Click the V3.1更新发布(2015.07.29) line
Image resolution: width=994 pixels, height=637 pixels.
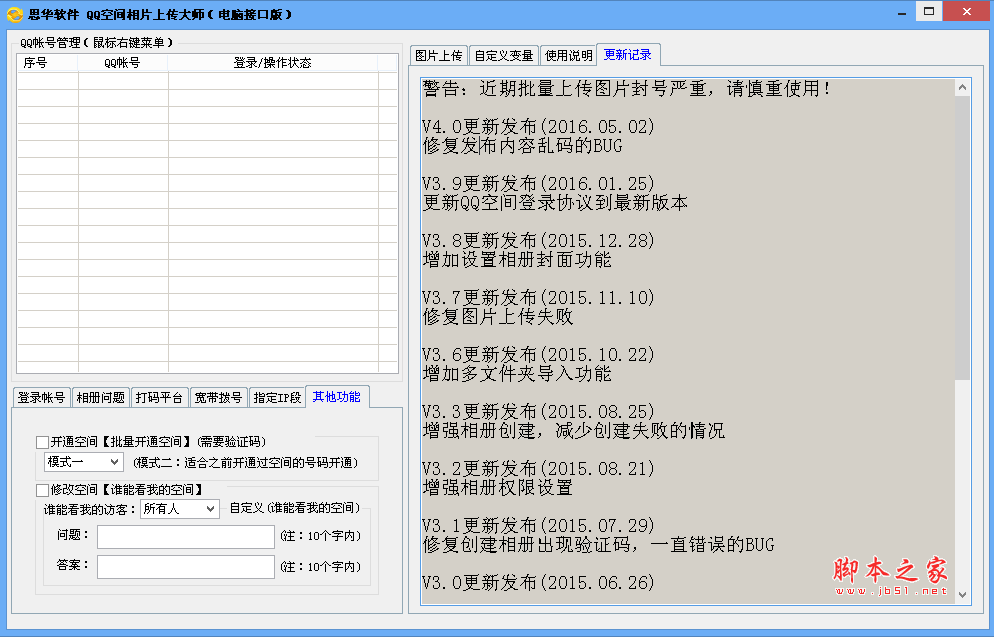coord(538,526)
